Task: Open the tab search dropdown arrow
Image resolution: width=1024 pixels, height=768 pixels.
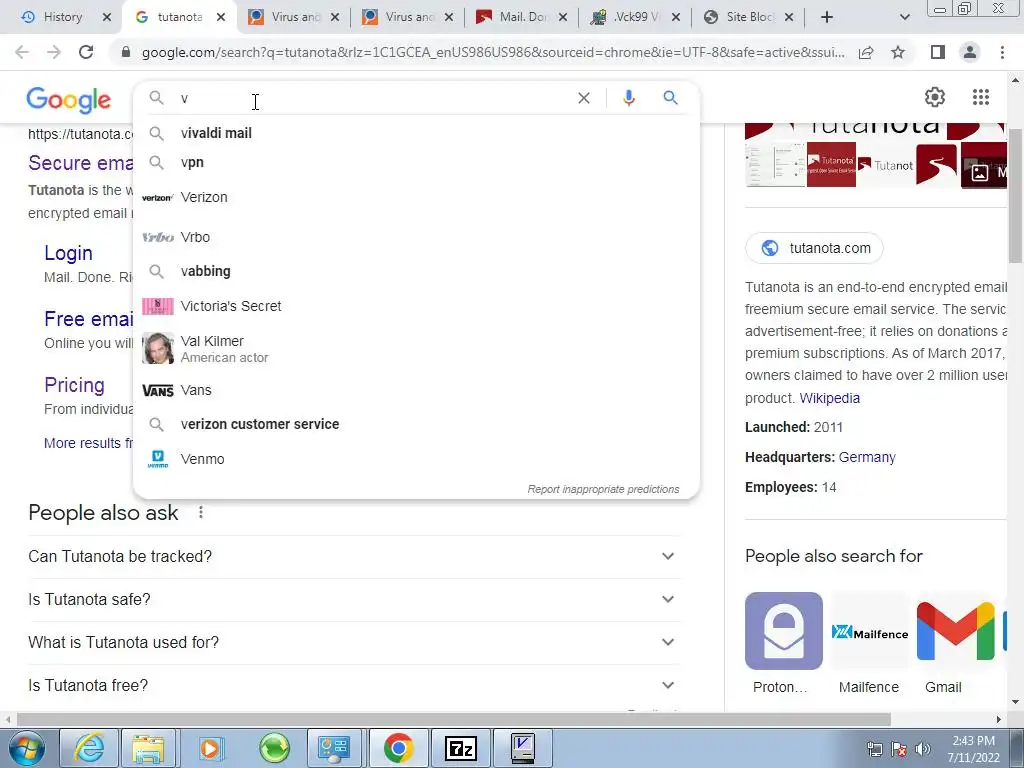Action: (904, 17)
